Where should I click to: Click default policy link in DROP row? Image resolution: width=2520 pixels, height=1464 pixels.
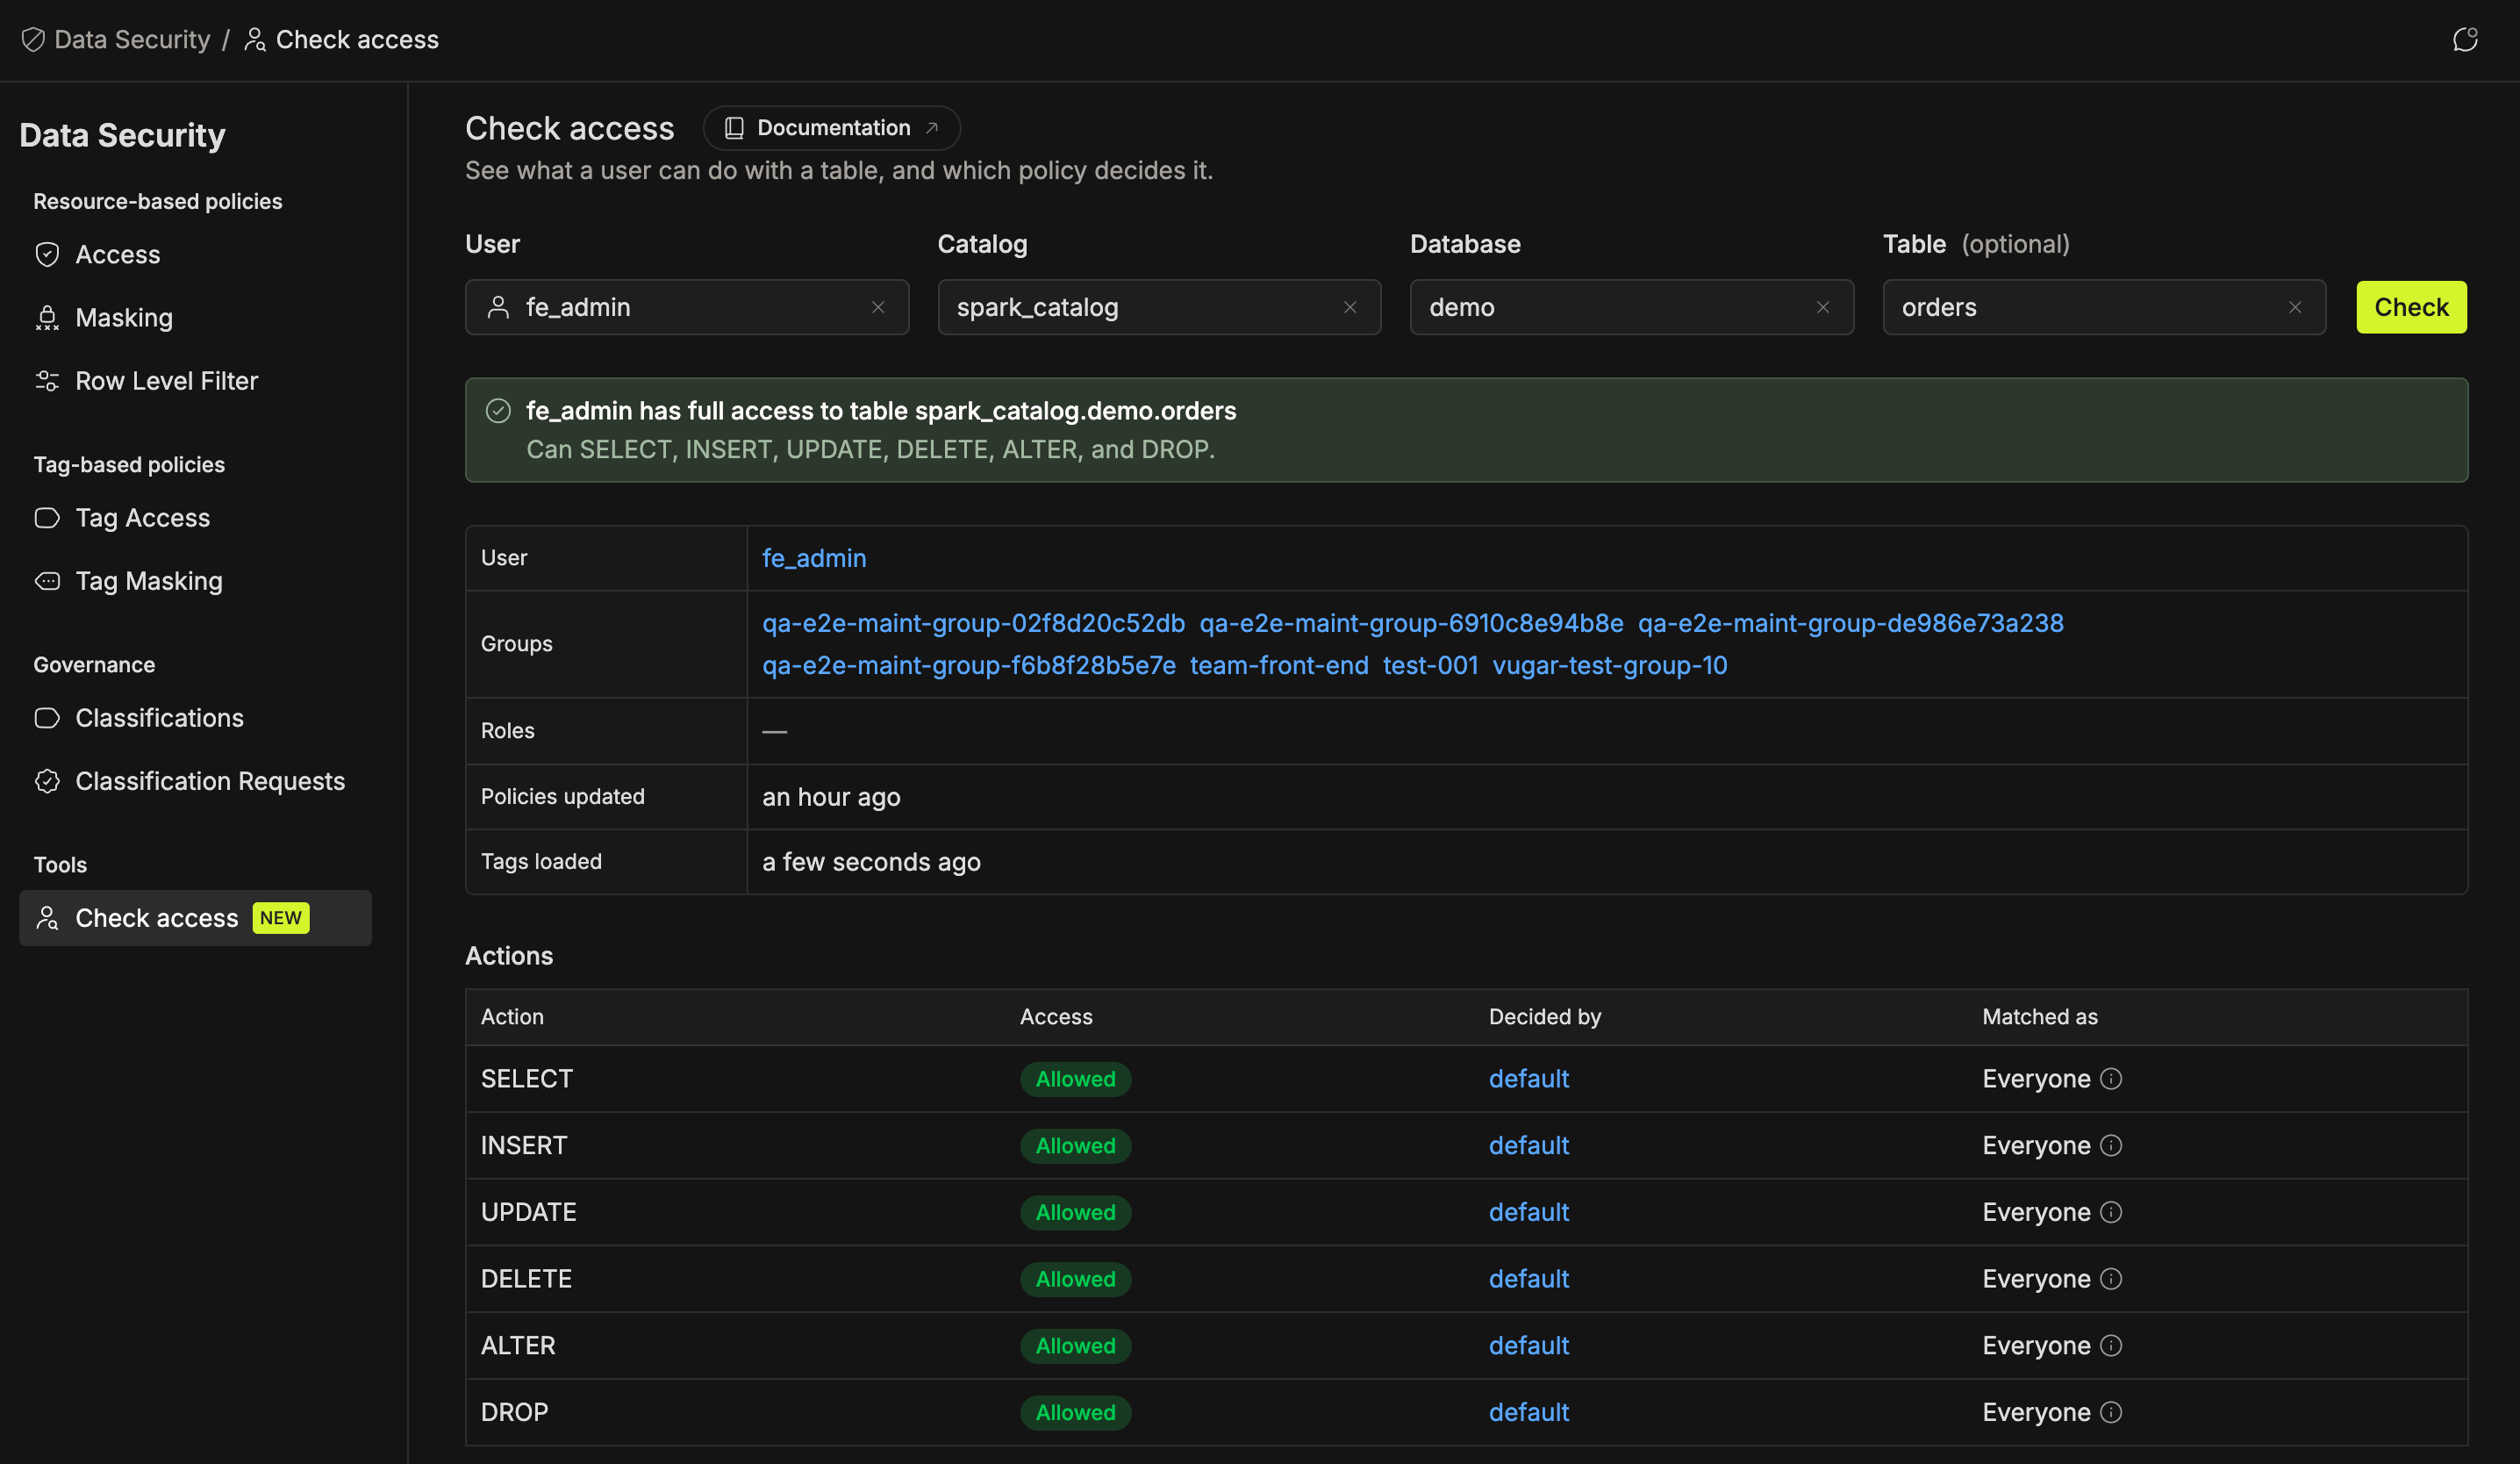(1528, 1412)
